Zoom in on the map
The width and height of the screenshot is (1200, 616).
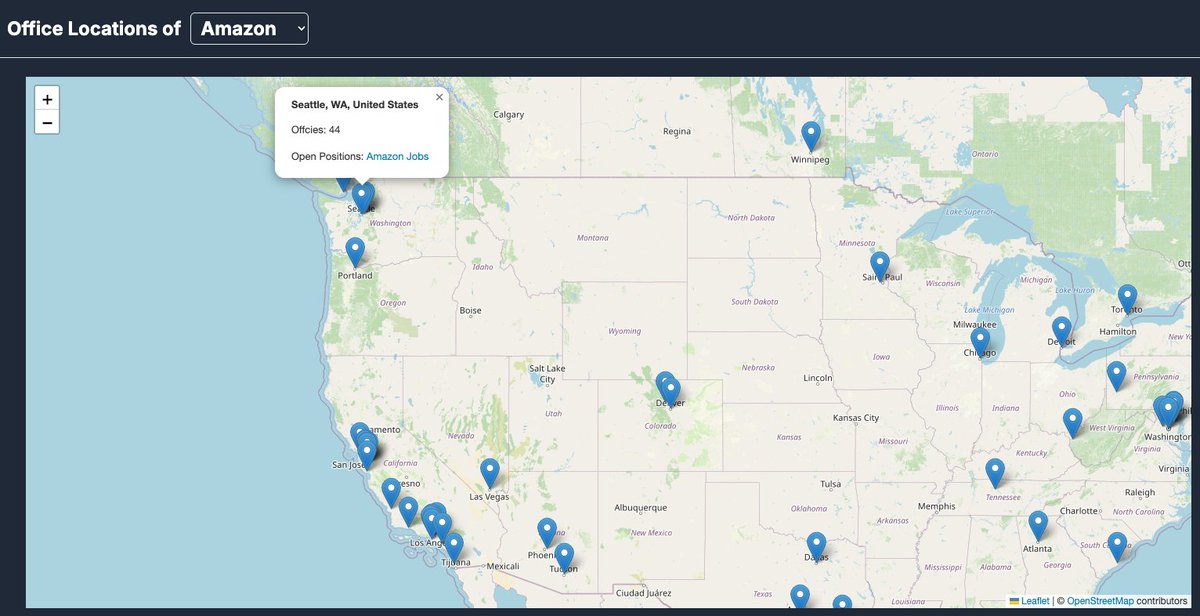[47, 99]
